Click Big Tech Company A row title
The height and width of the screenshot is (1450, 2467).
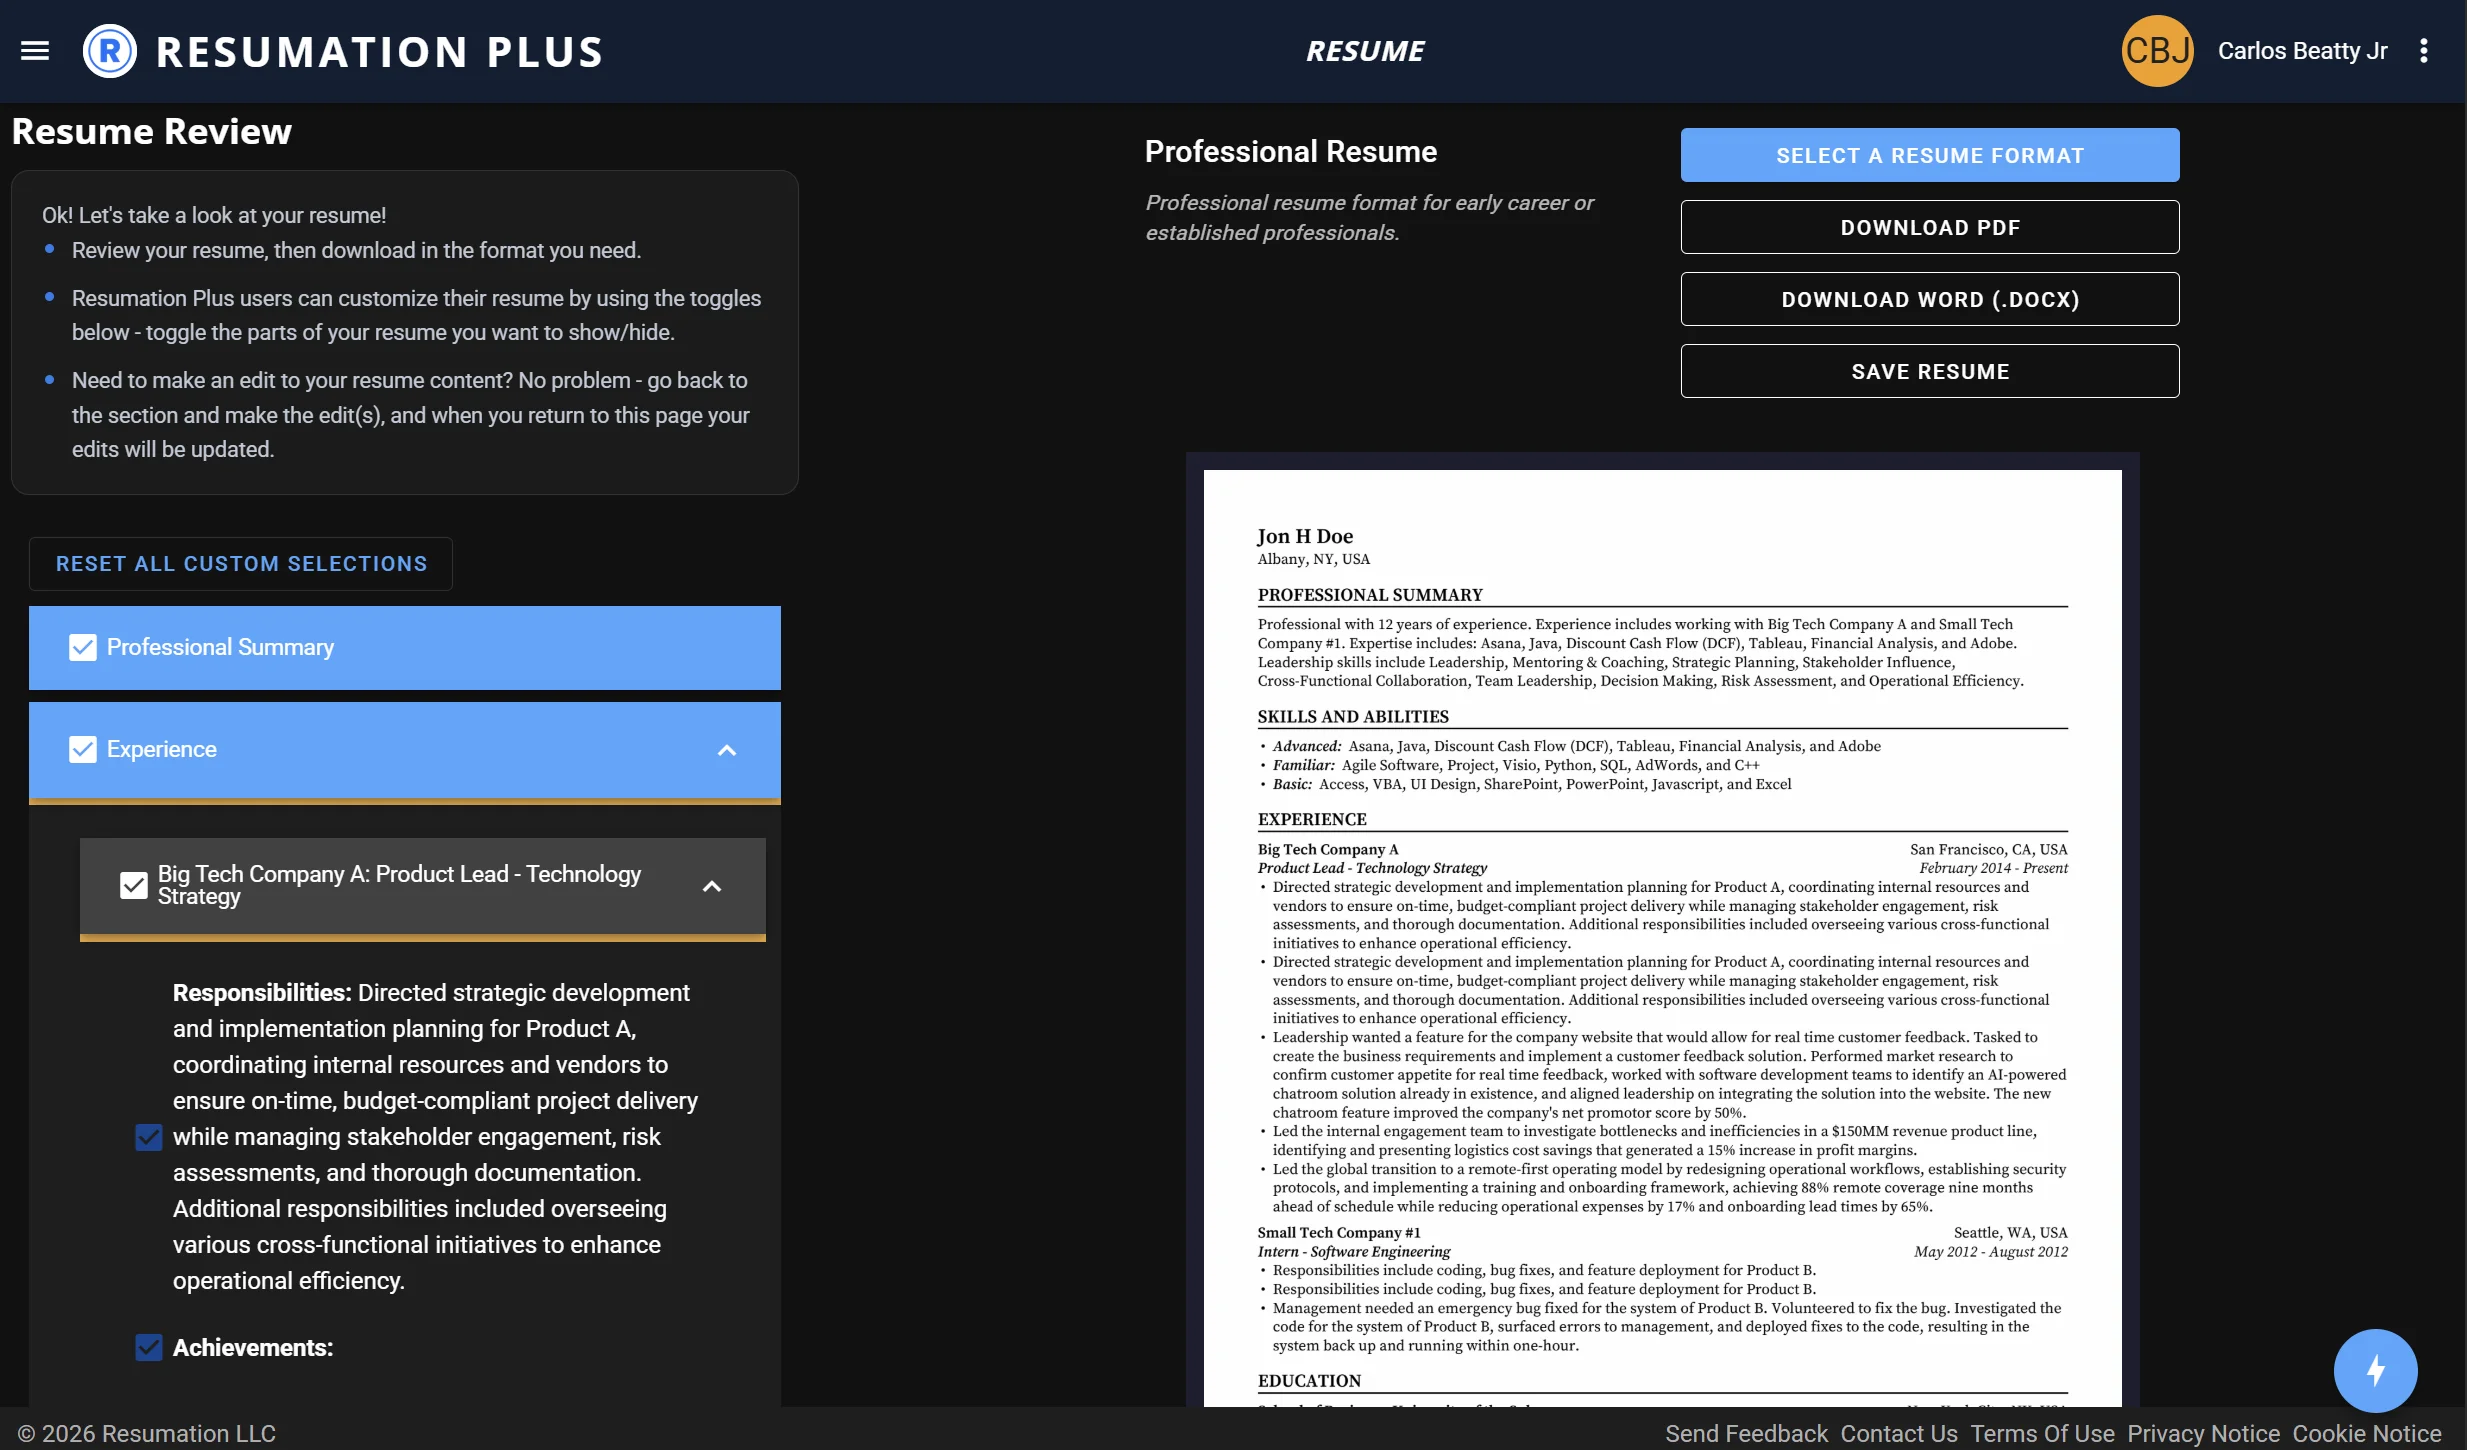(x=399, y=885)
